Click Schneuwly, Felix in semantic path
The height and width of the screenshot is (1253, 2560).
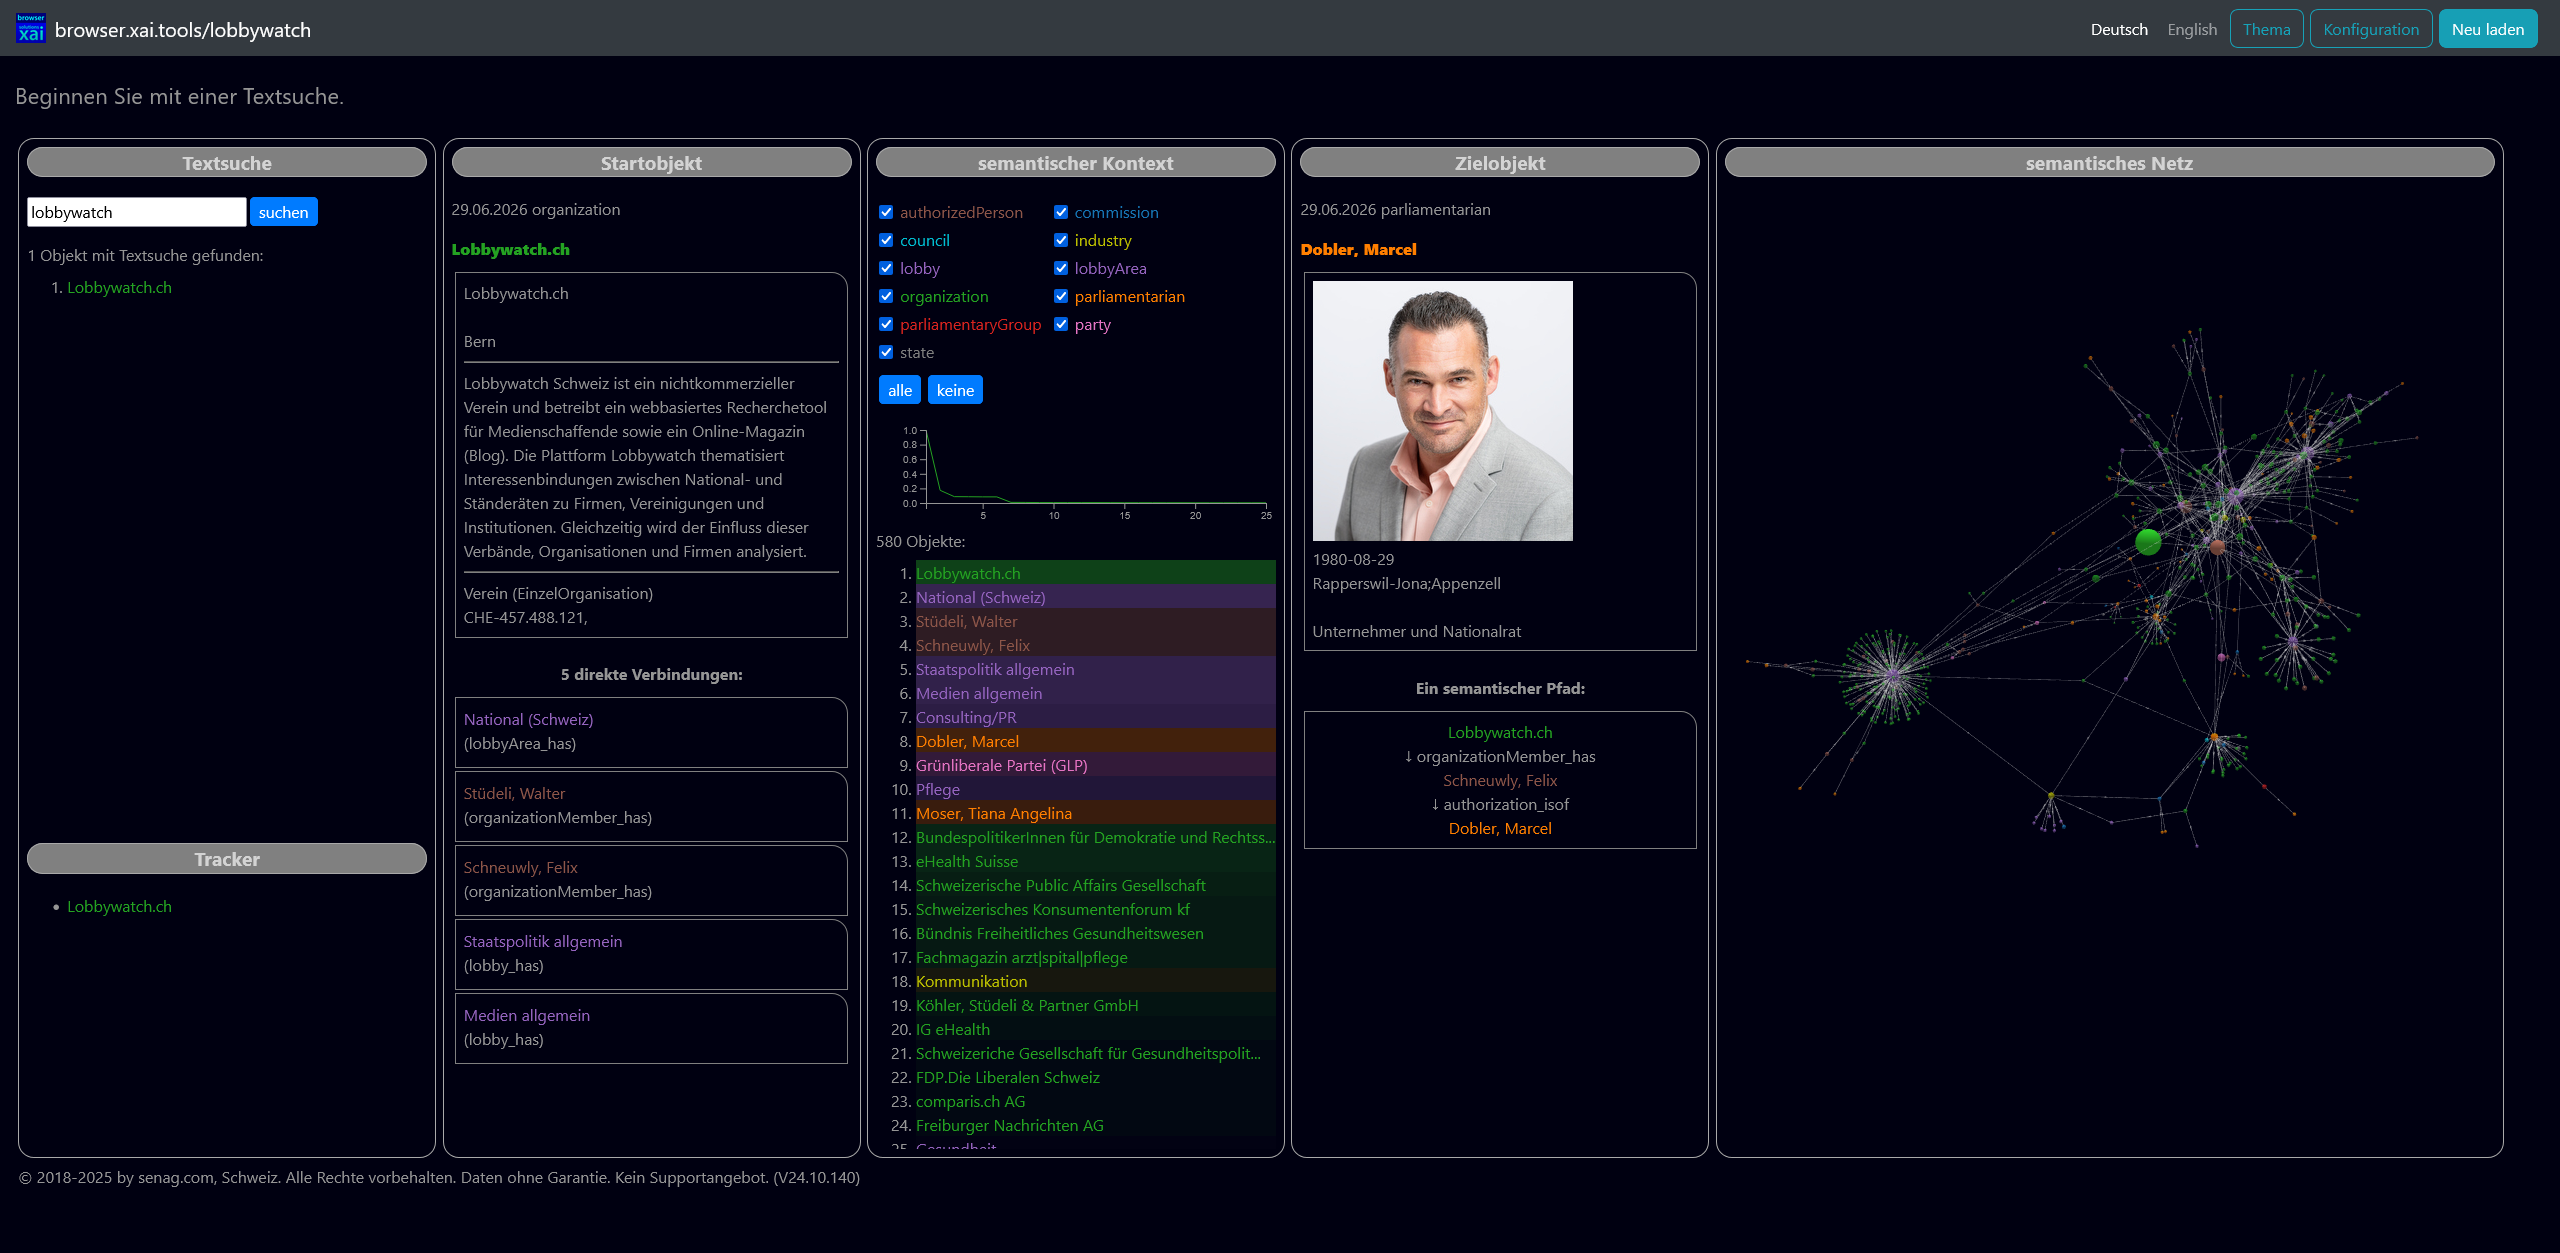(x=1499, y=780)
